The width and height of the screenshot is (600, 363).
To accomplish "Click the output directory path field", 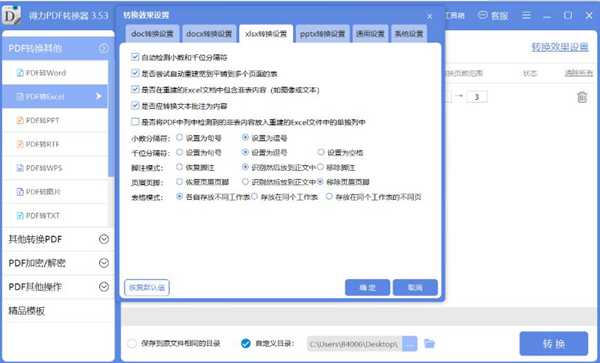I will tap(355, 344).
